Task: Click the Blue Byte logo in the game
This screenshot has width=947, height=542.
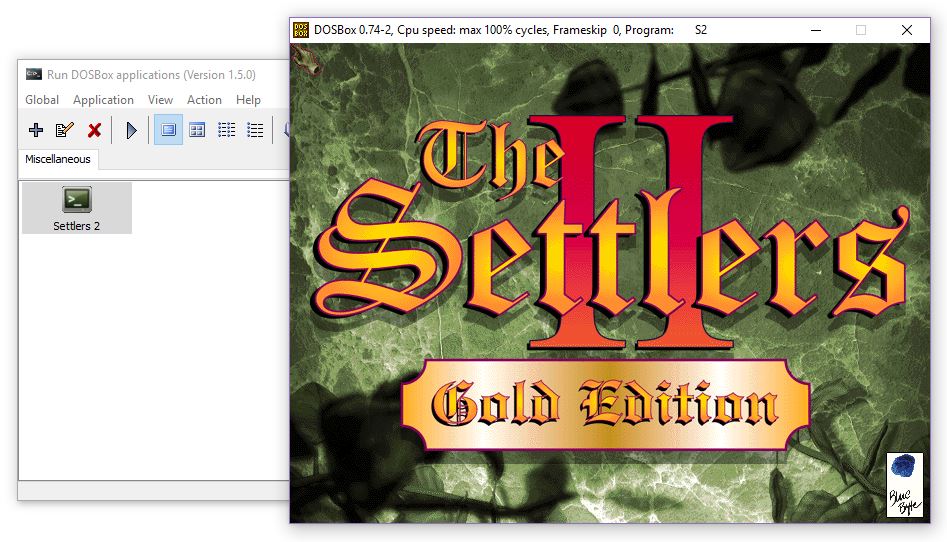Action: tap(905, 485)
